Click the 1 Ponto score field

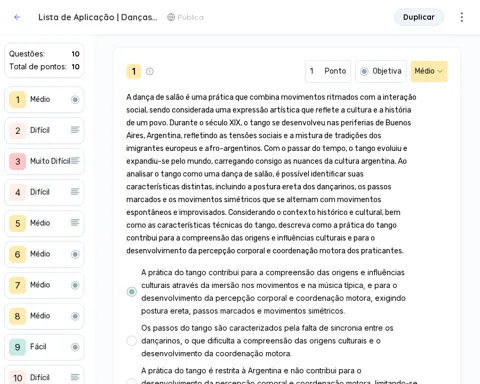pos(328,71)
